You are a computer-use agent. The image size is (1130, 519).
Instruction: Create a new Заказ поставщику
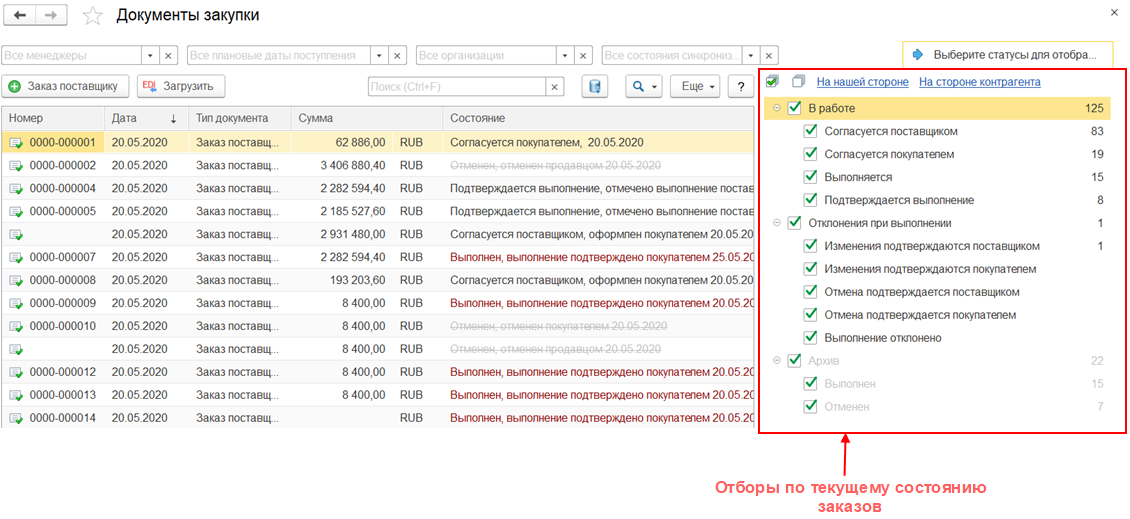[x=66, y=86]
